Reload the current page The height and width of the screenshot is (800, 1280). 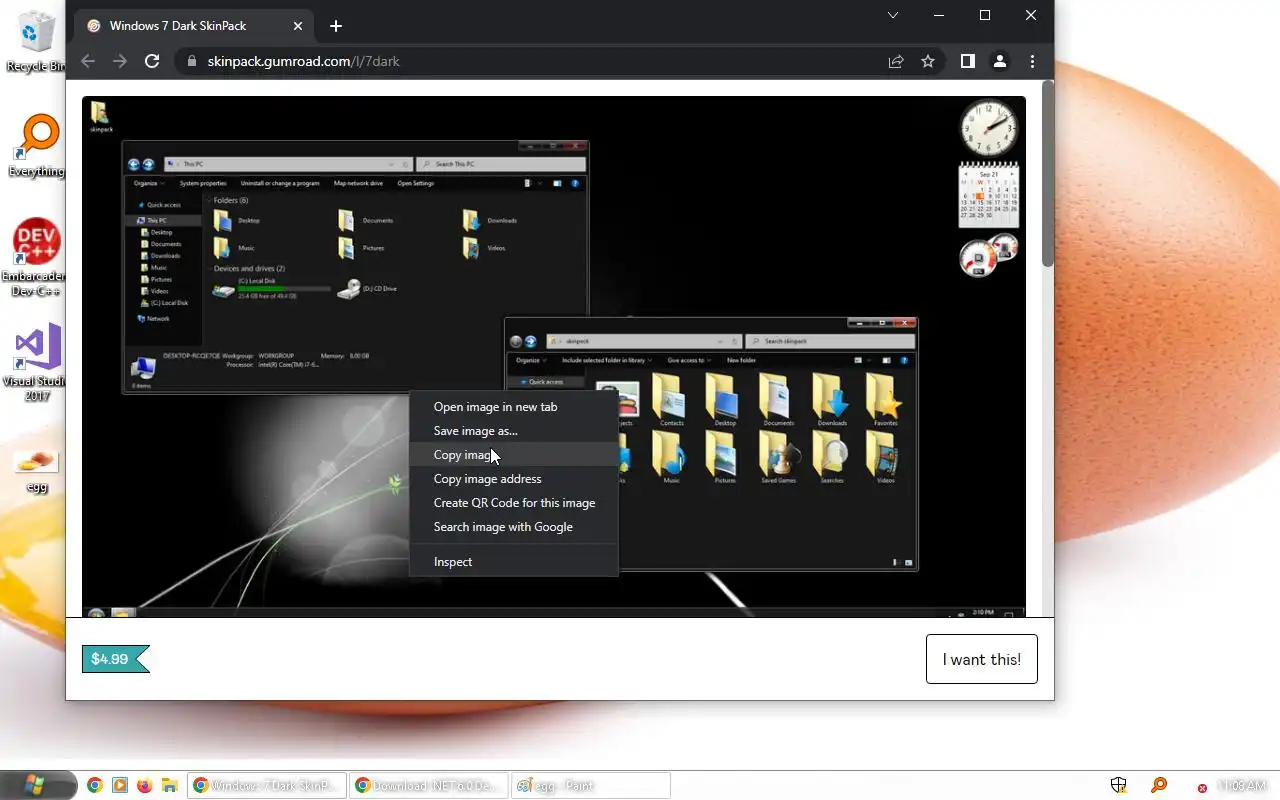(152, 61)
